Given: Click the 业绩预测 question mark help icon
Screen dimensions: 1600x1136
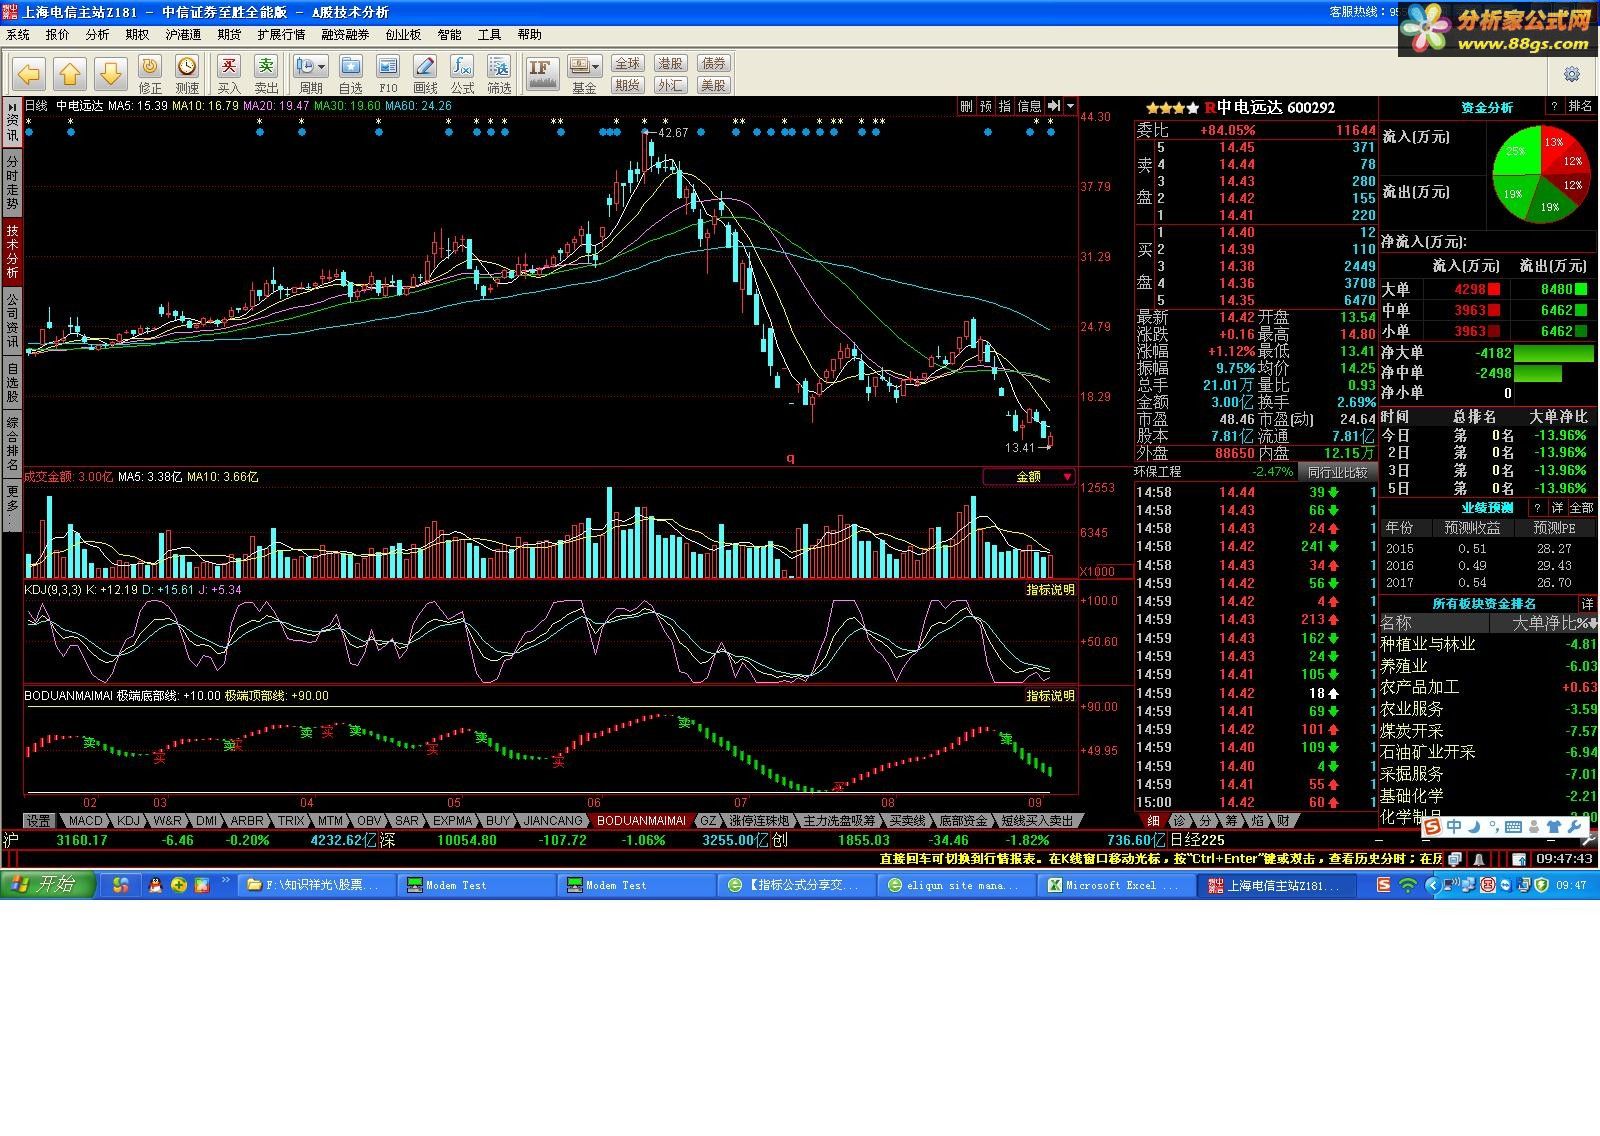Looking at the screenshot, I should [1537, 508].
